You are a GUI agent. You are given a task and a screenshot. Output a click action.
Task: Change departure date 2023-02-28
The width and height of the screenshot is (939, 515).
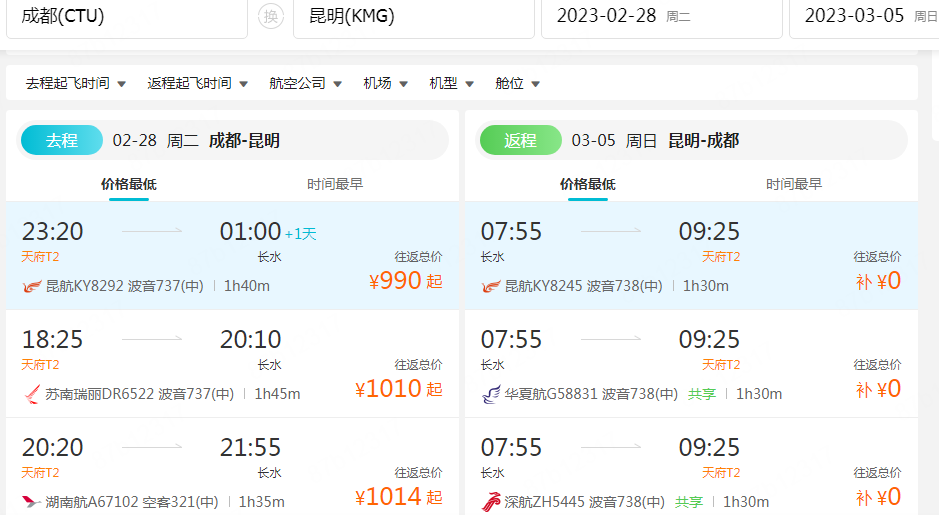click(x=662, y=16)
